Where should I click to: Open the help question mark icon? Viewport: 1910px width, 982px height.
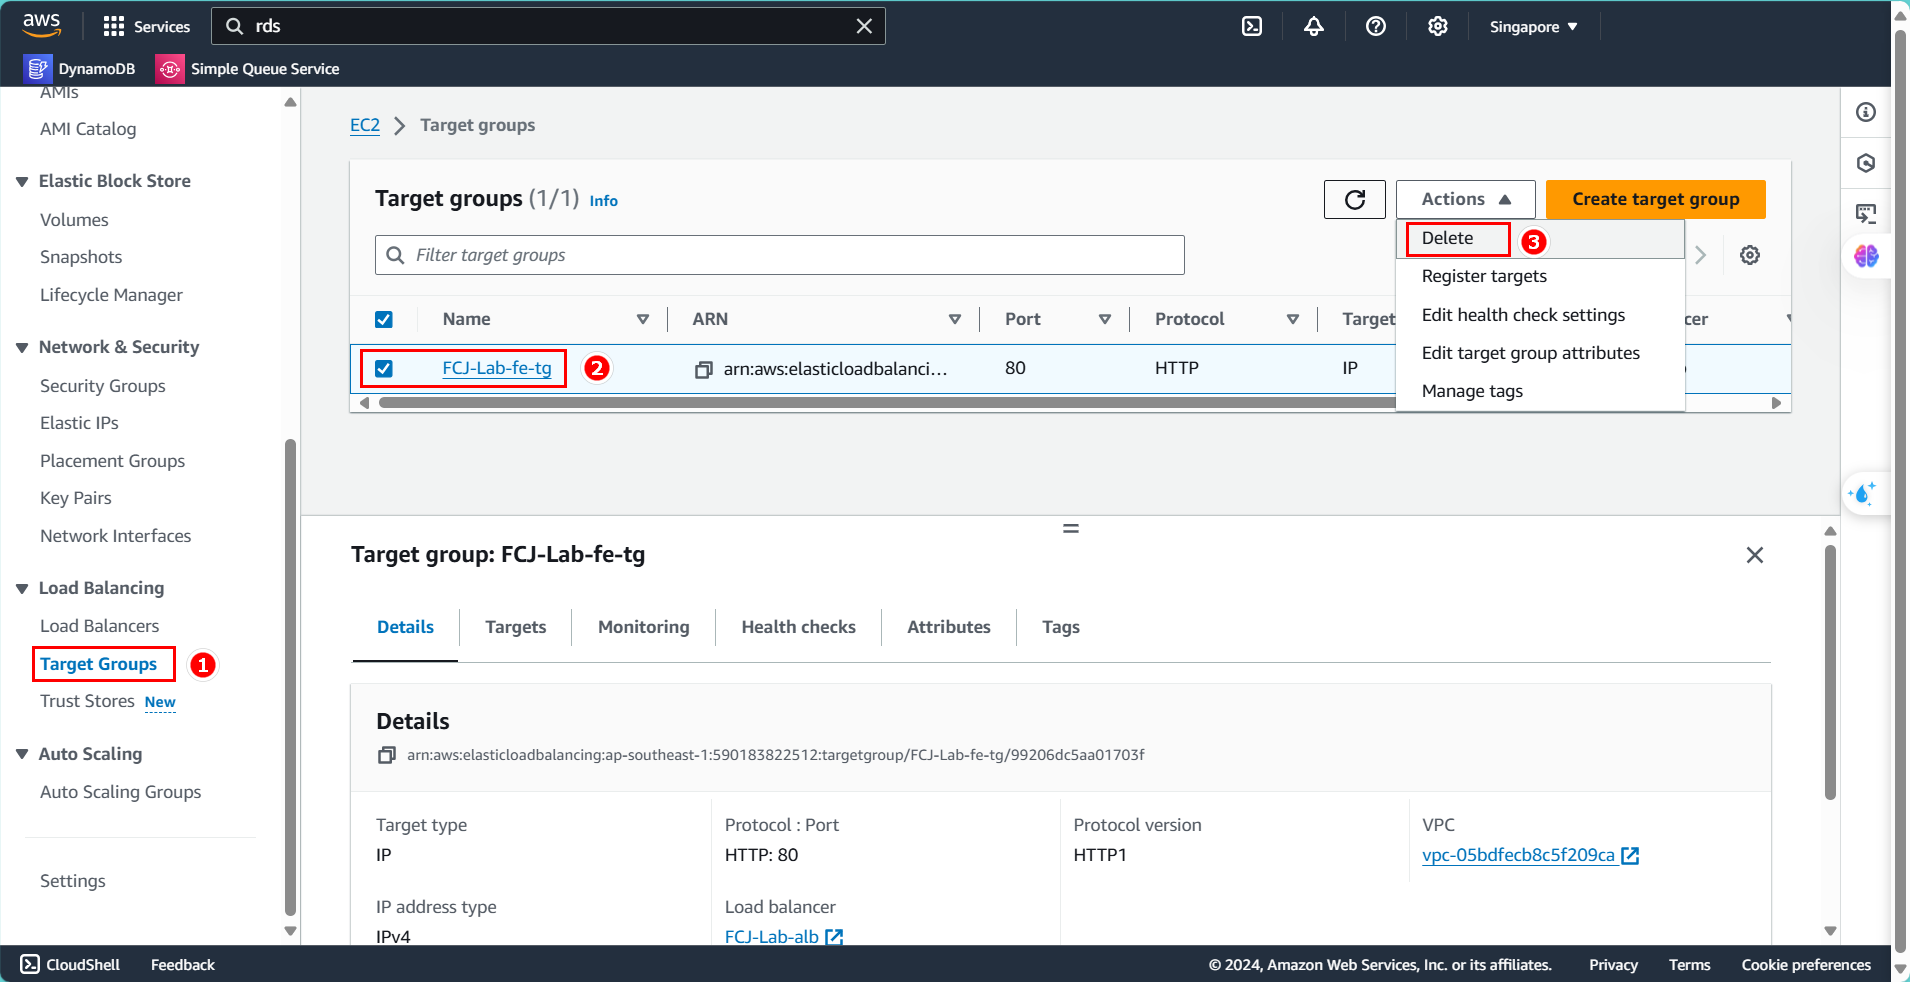[x=1376, y=27]
